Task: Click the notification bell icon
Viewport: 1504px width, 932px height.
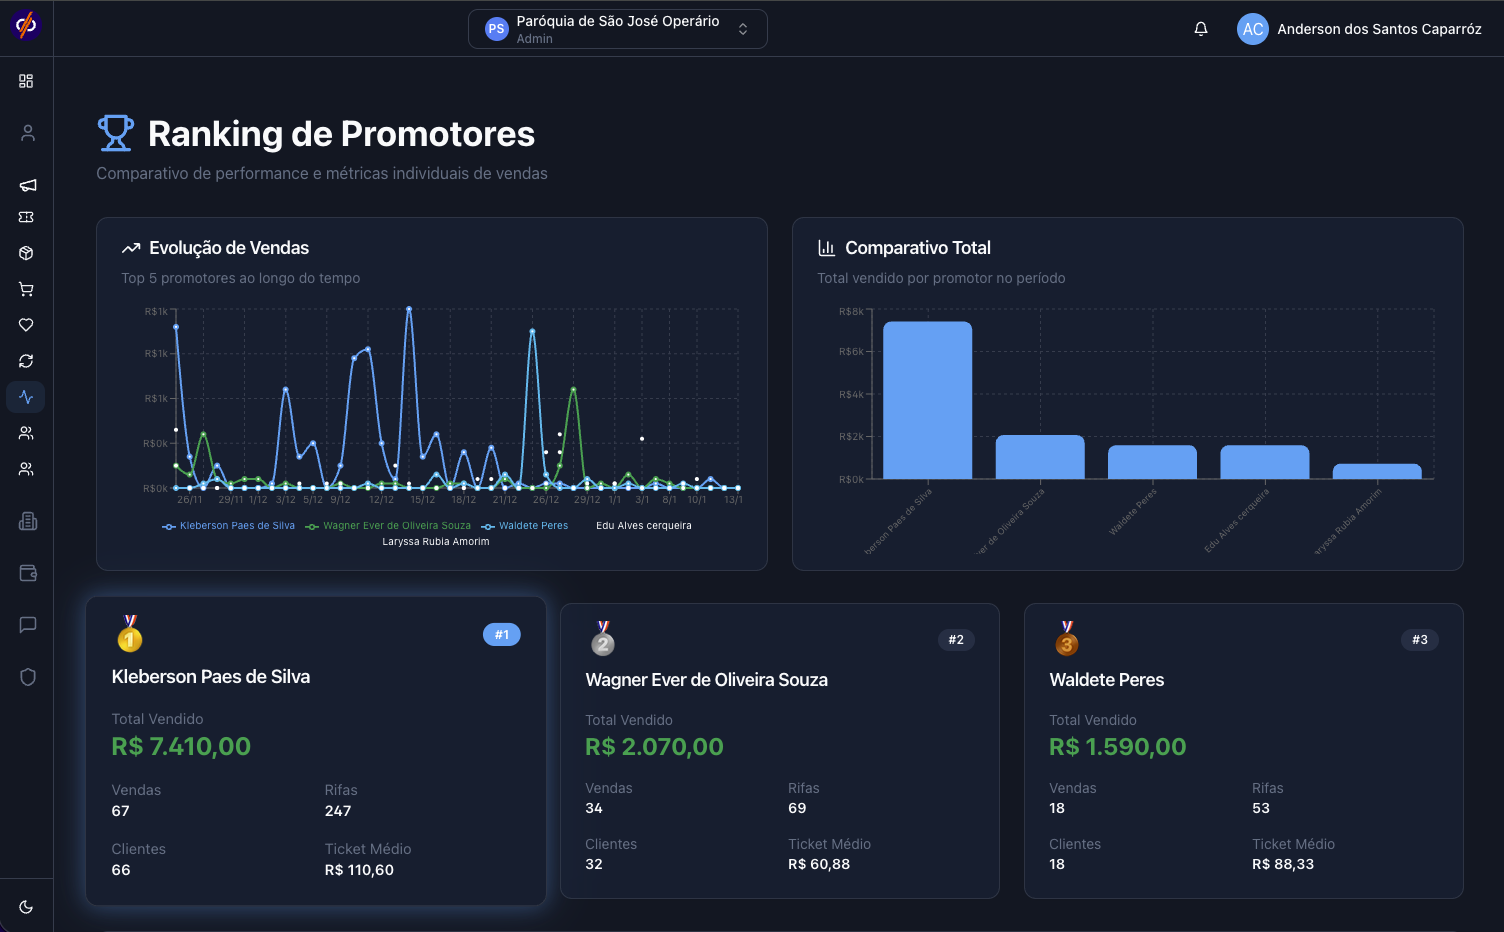Action: [1201, 29]
